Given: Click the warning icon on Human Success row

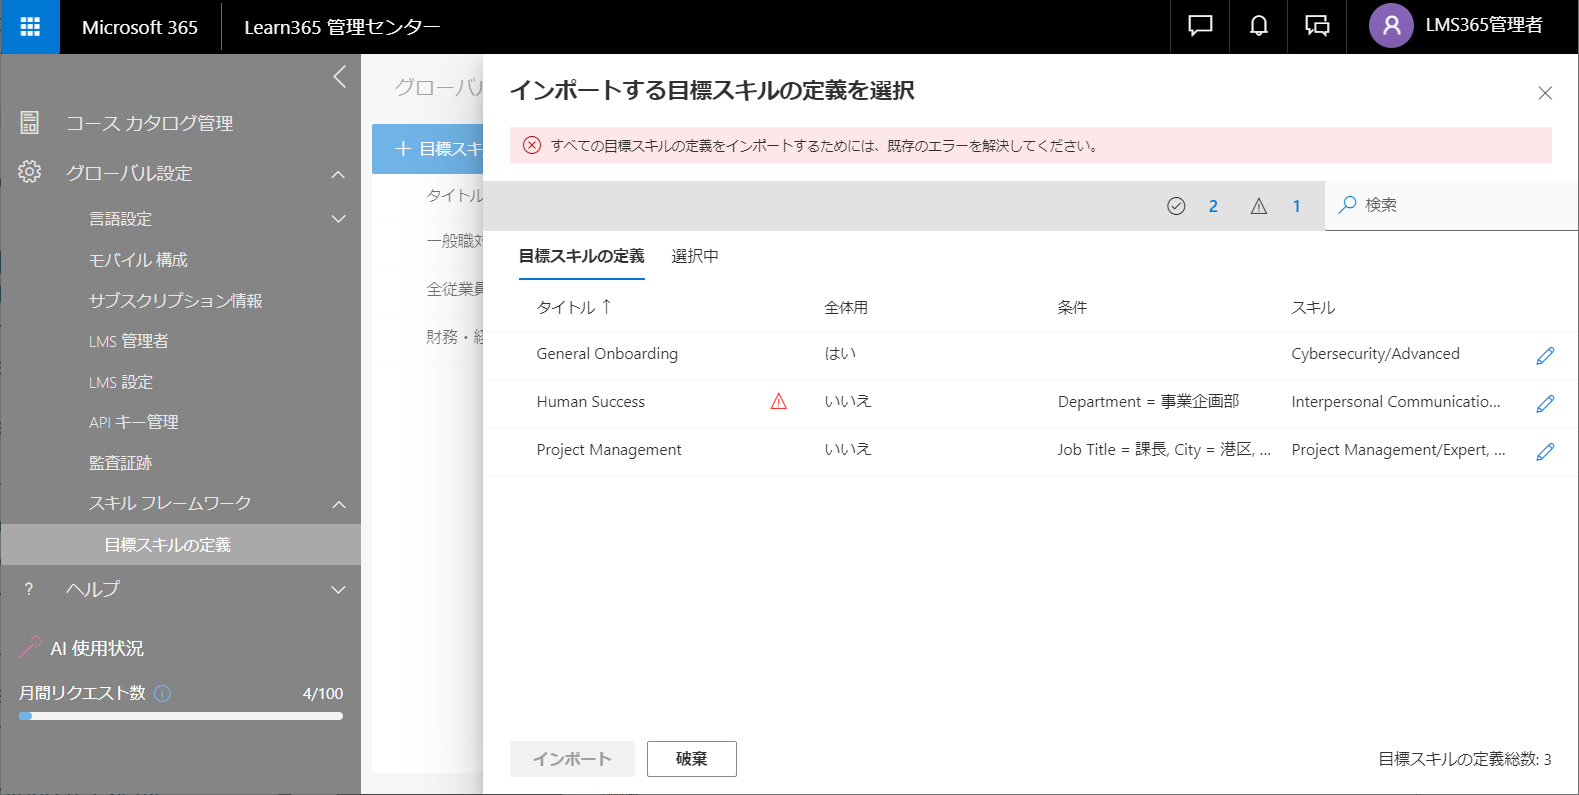Looking at the screenshot, I should pyautogui.click(x=779, y=402).
